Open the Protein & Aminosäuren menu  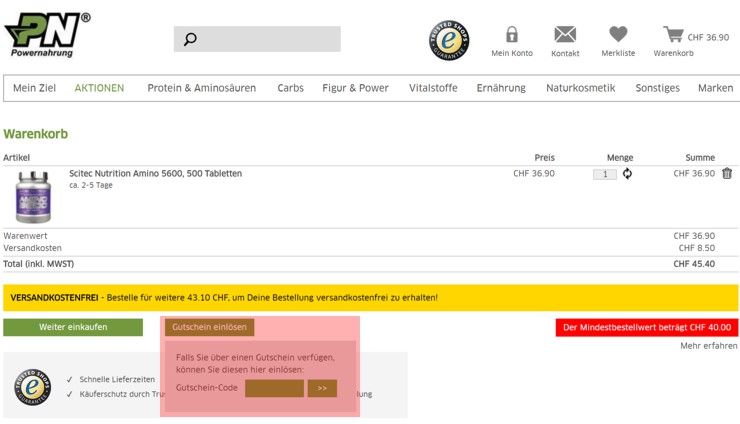point(201,88)
